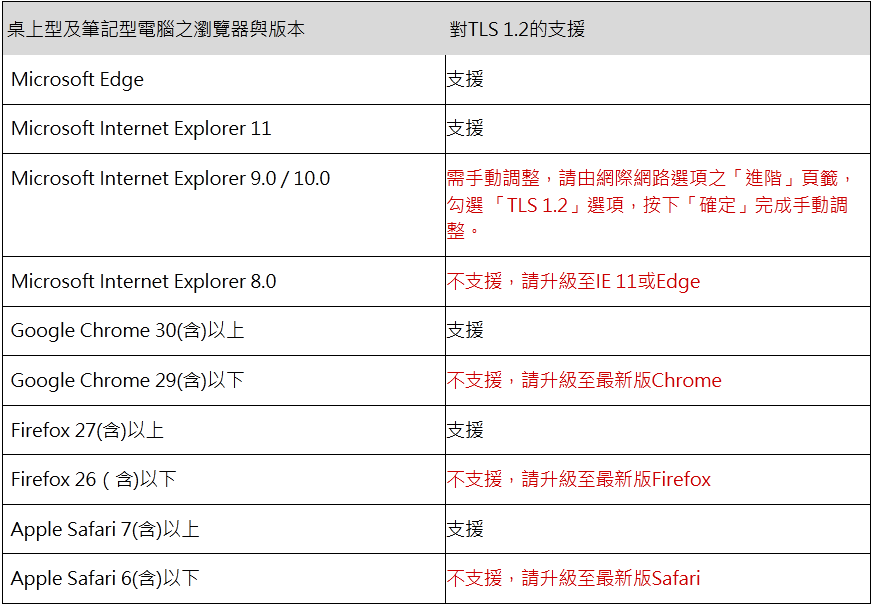Click '支援' in the Chrome 30 row

tap(465, 330)
